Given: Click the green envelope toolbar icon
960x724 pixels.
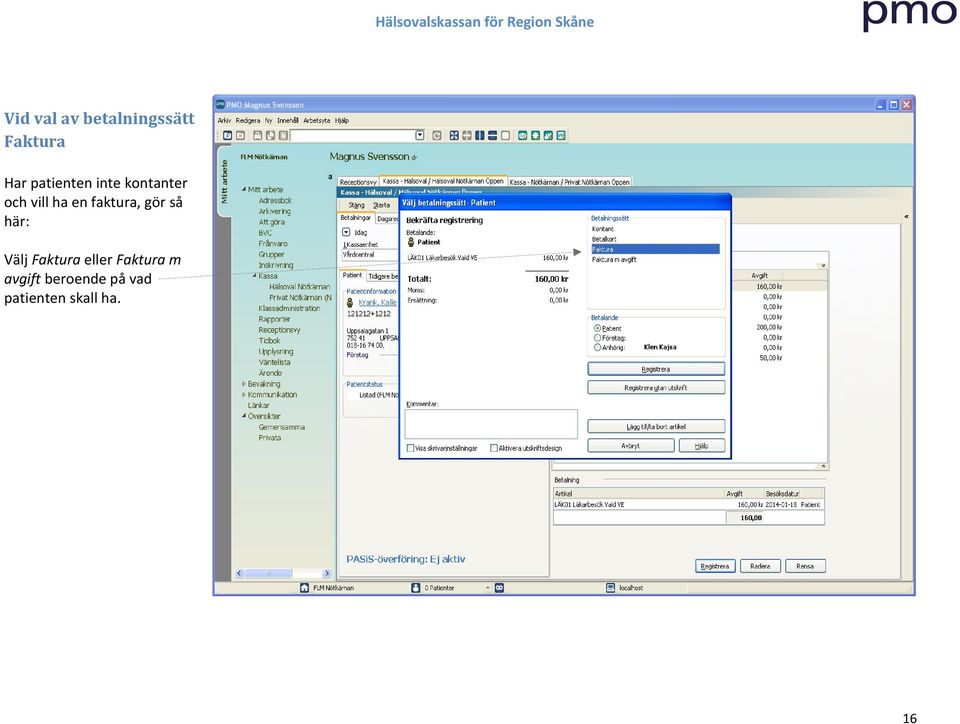Looking at the screenshot, I should pos(523,135).
